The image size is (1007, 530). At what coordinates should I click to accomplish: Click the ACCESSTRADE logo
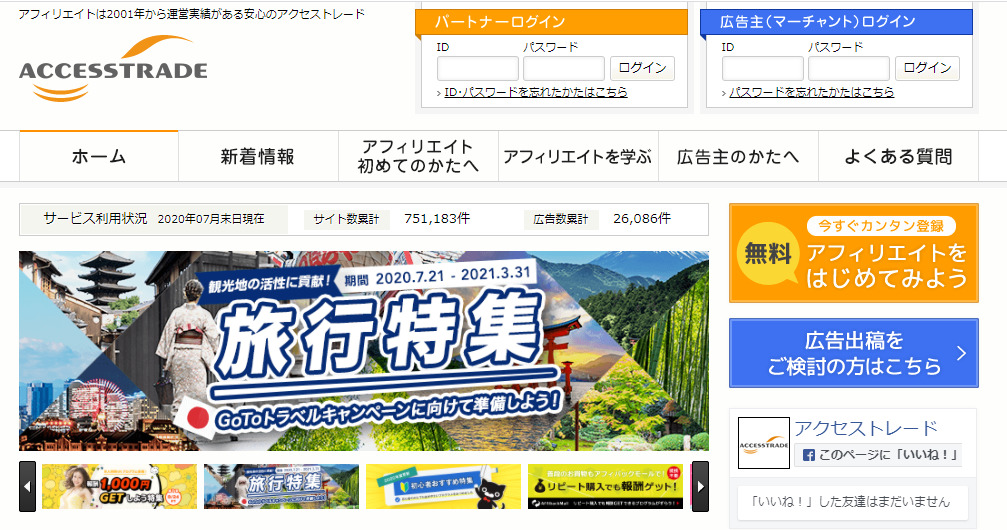[x=113, y=69]
